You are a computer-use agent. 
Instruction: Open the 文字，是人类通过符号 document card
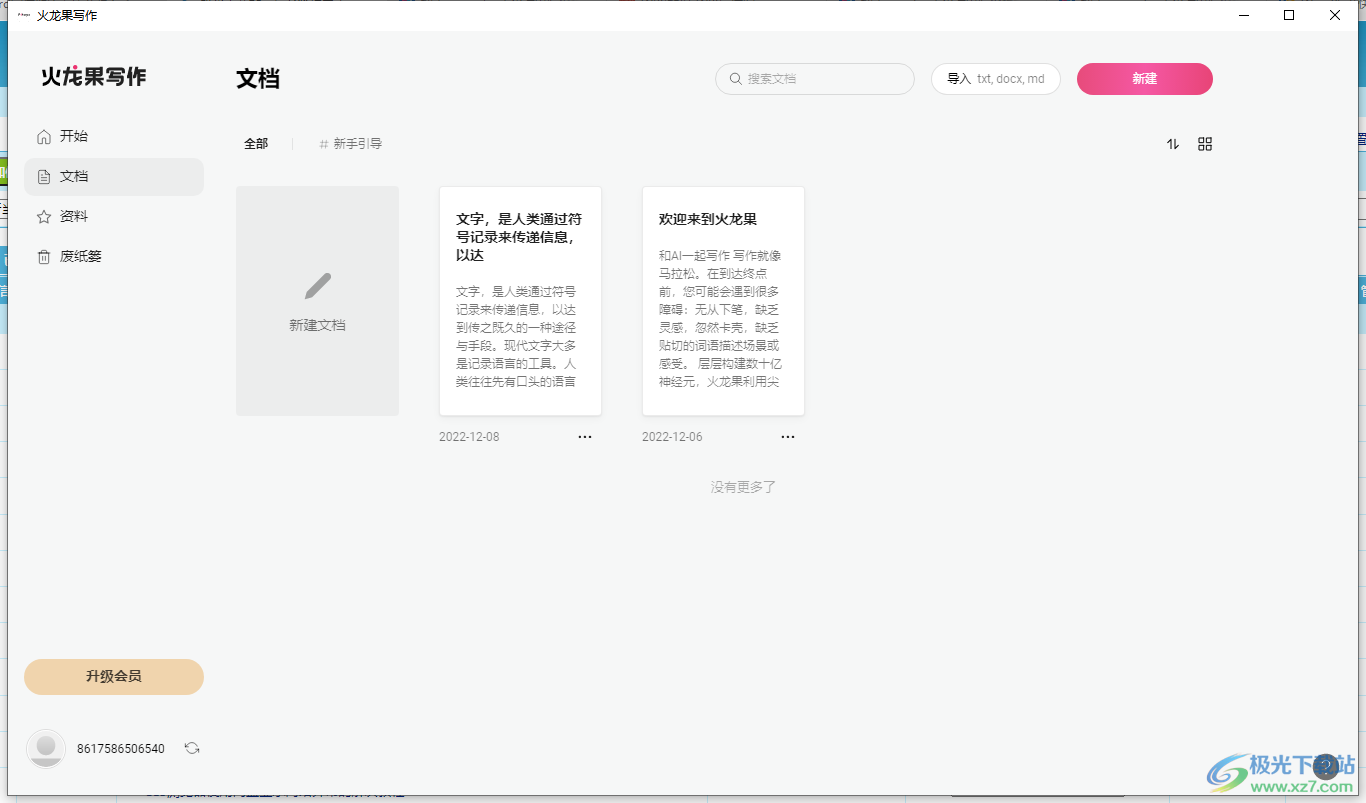(520, 301)
